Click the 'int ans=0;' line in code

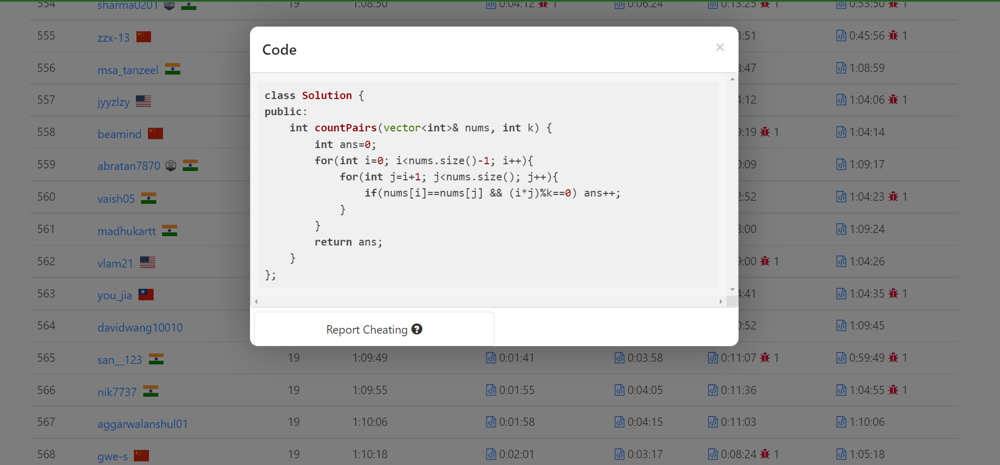[x=346, y=144]
